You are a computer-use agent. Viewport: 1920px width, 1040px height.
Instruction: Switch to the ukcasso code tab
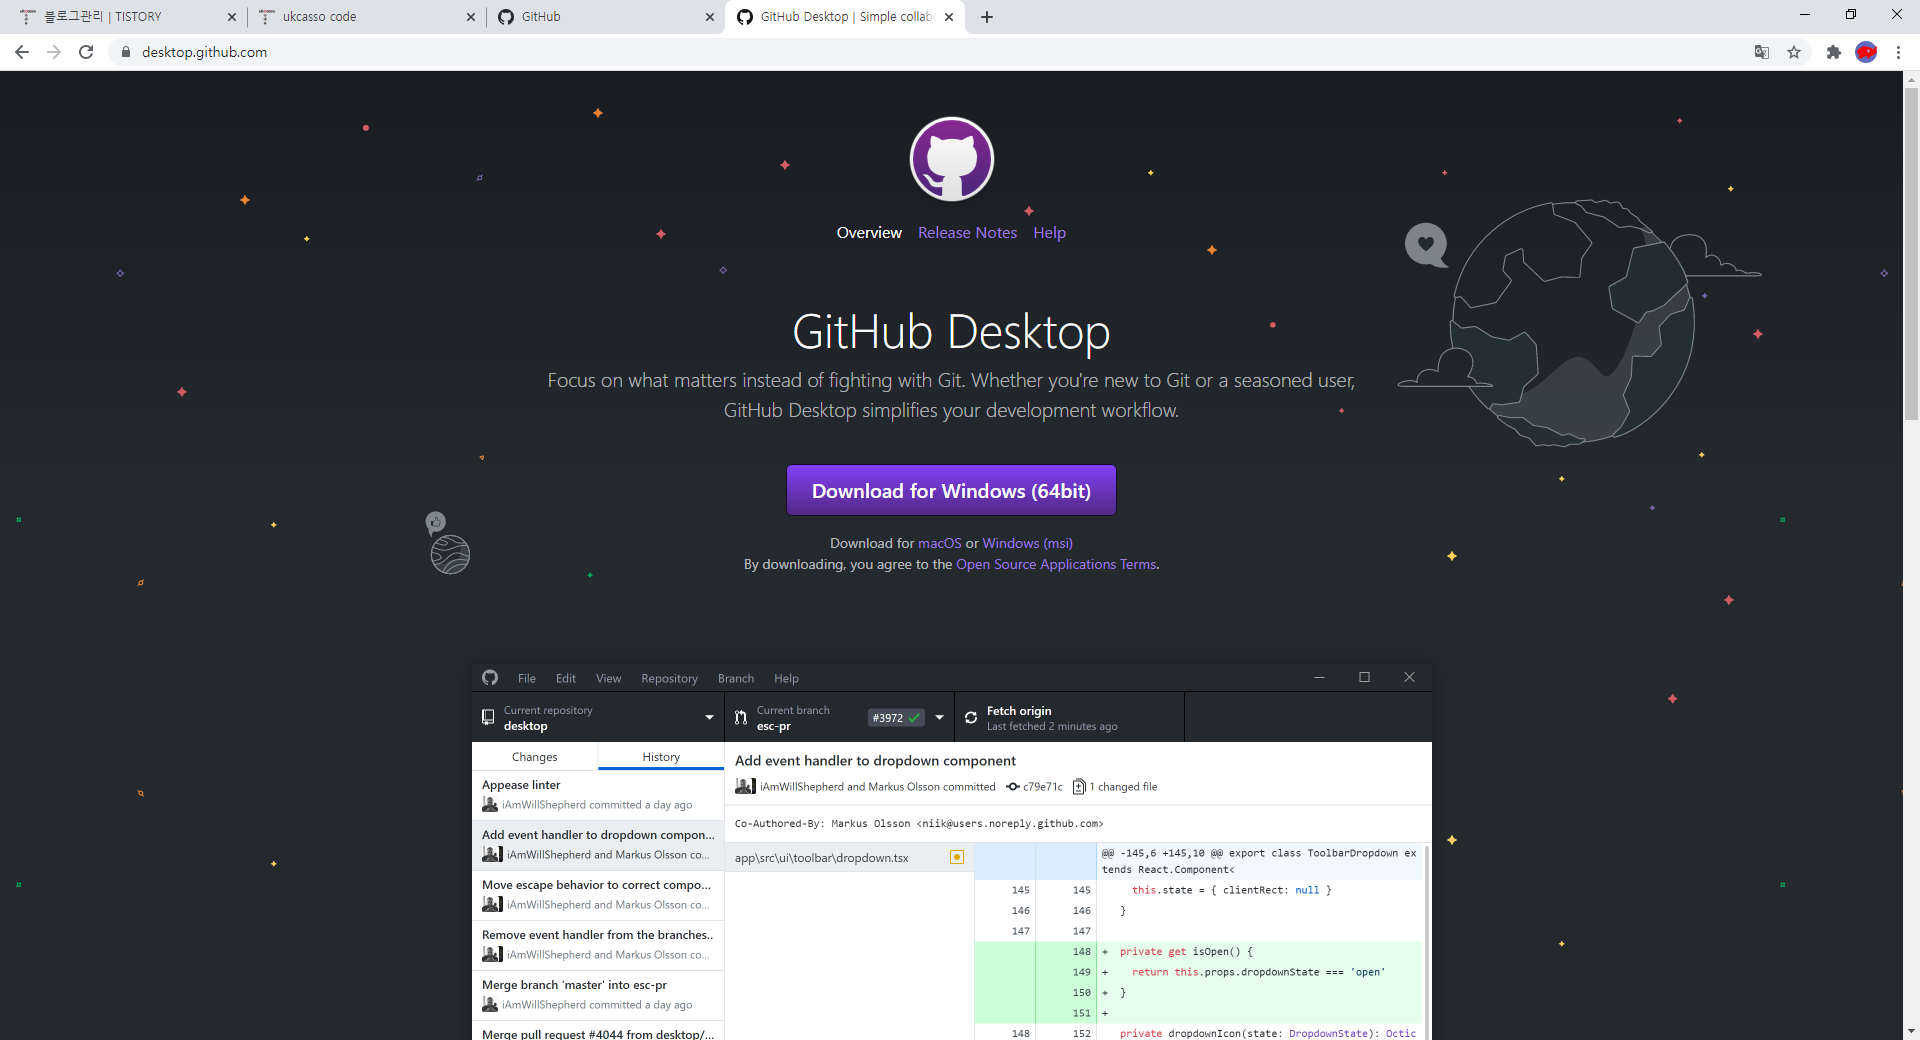(x=366, y=17)
